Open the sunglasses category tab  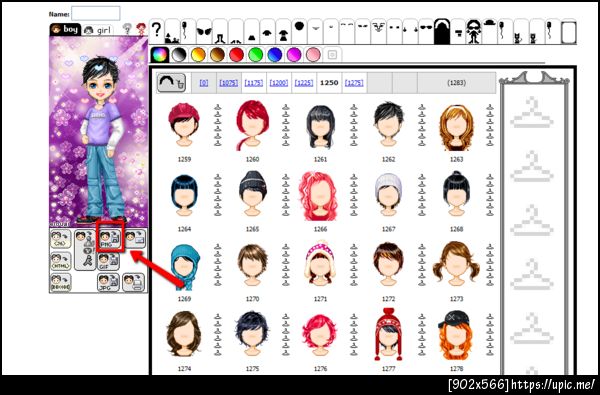pos(426,31)
